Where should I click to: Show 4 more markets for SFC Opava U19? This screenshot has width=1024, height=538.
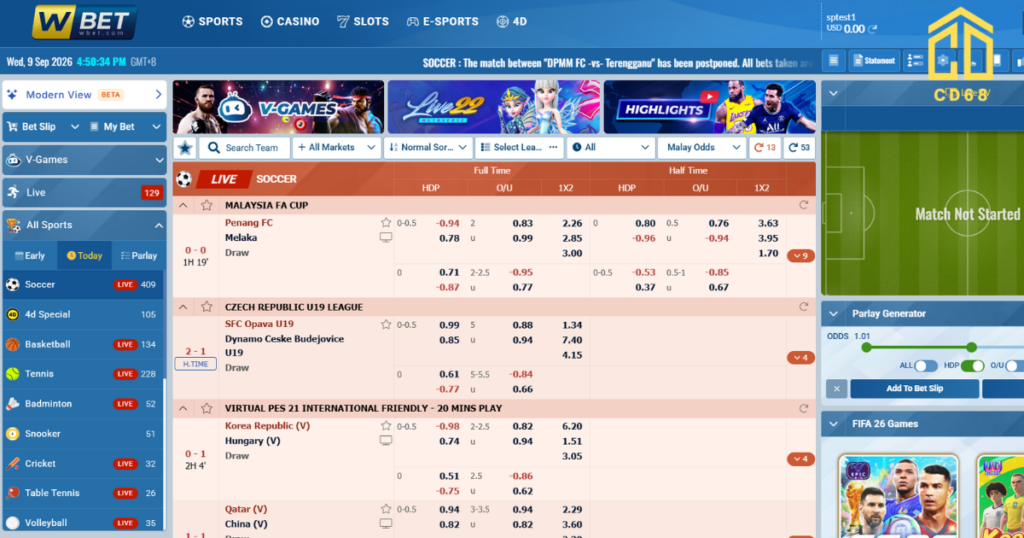(x=801, y=358)
